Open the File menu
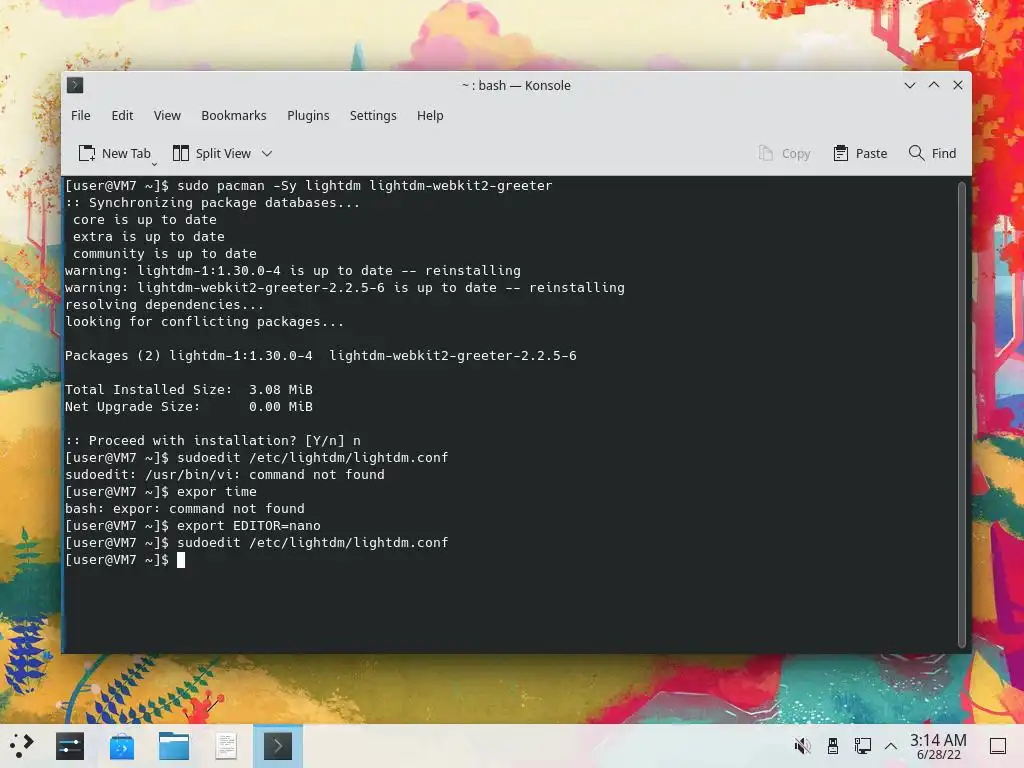 (x=81, y=116)
